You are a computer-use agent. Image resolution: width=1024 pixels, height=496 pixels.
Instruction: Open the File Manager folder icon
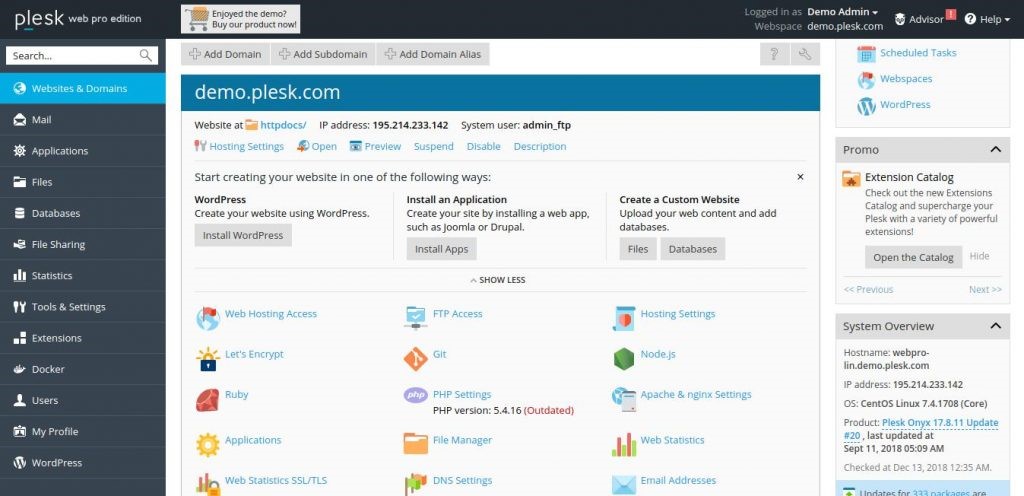click(415, 444)
